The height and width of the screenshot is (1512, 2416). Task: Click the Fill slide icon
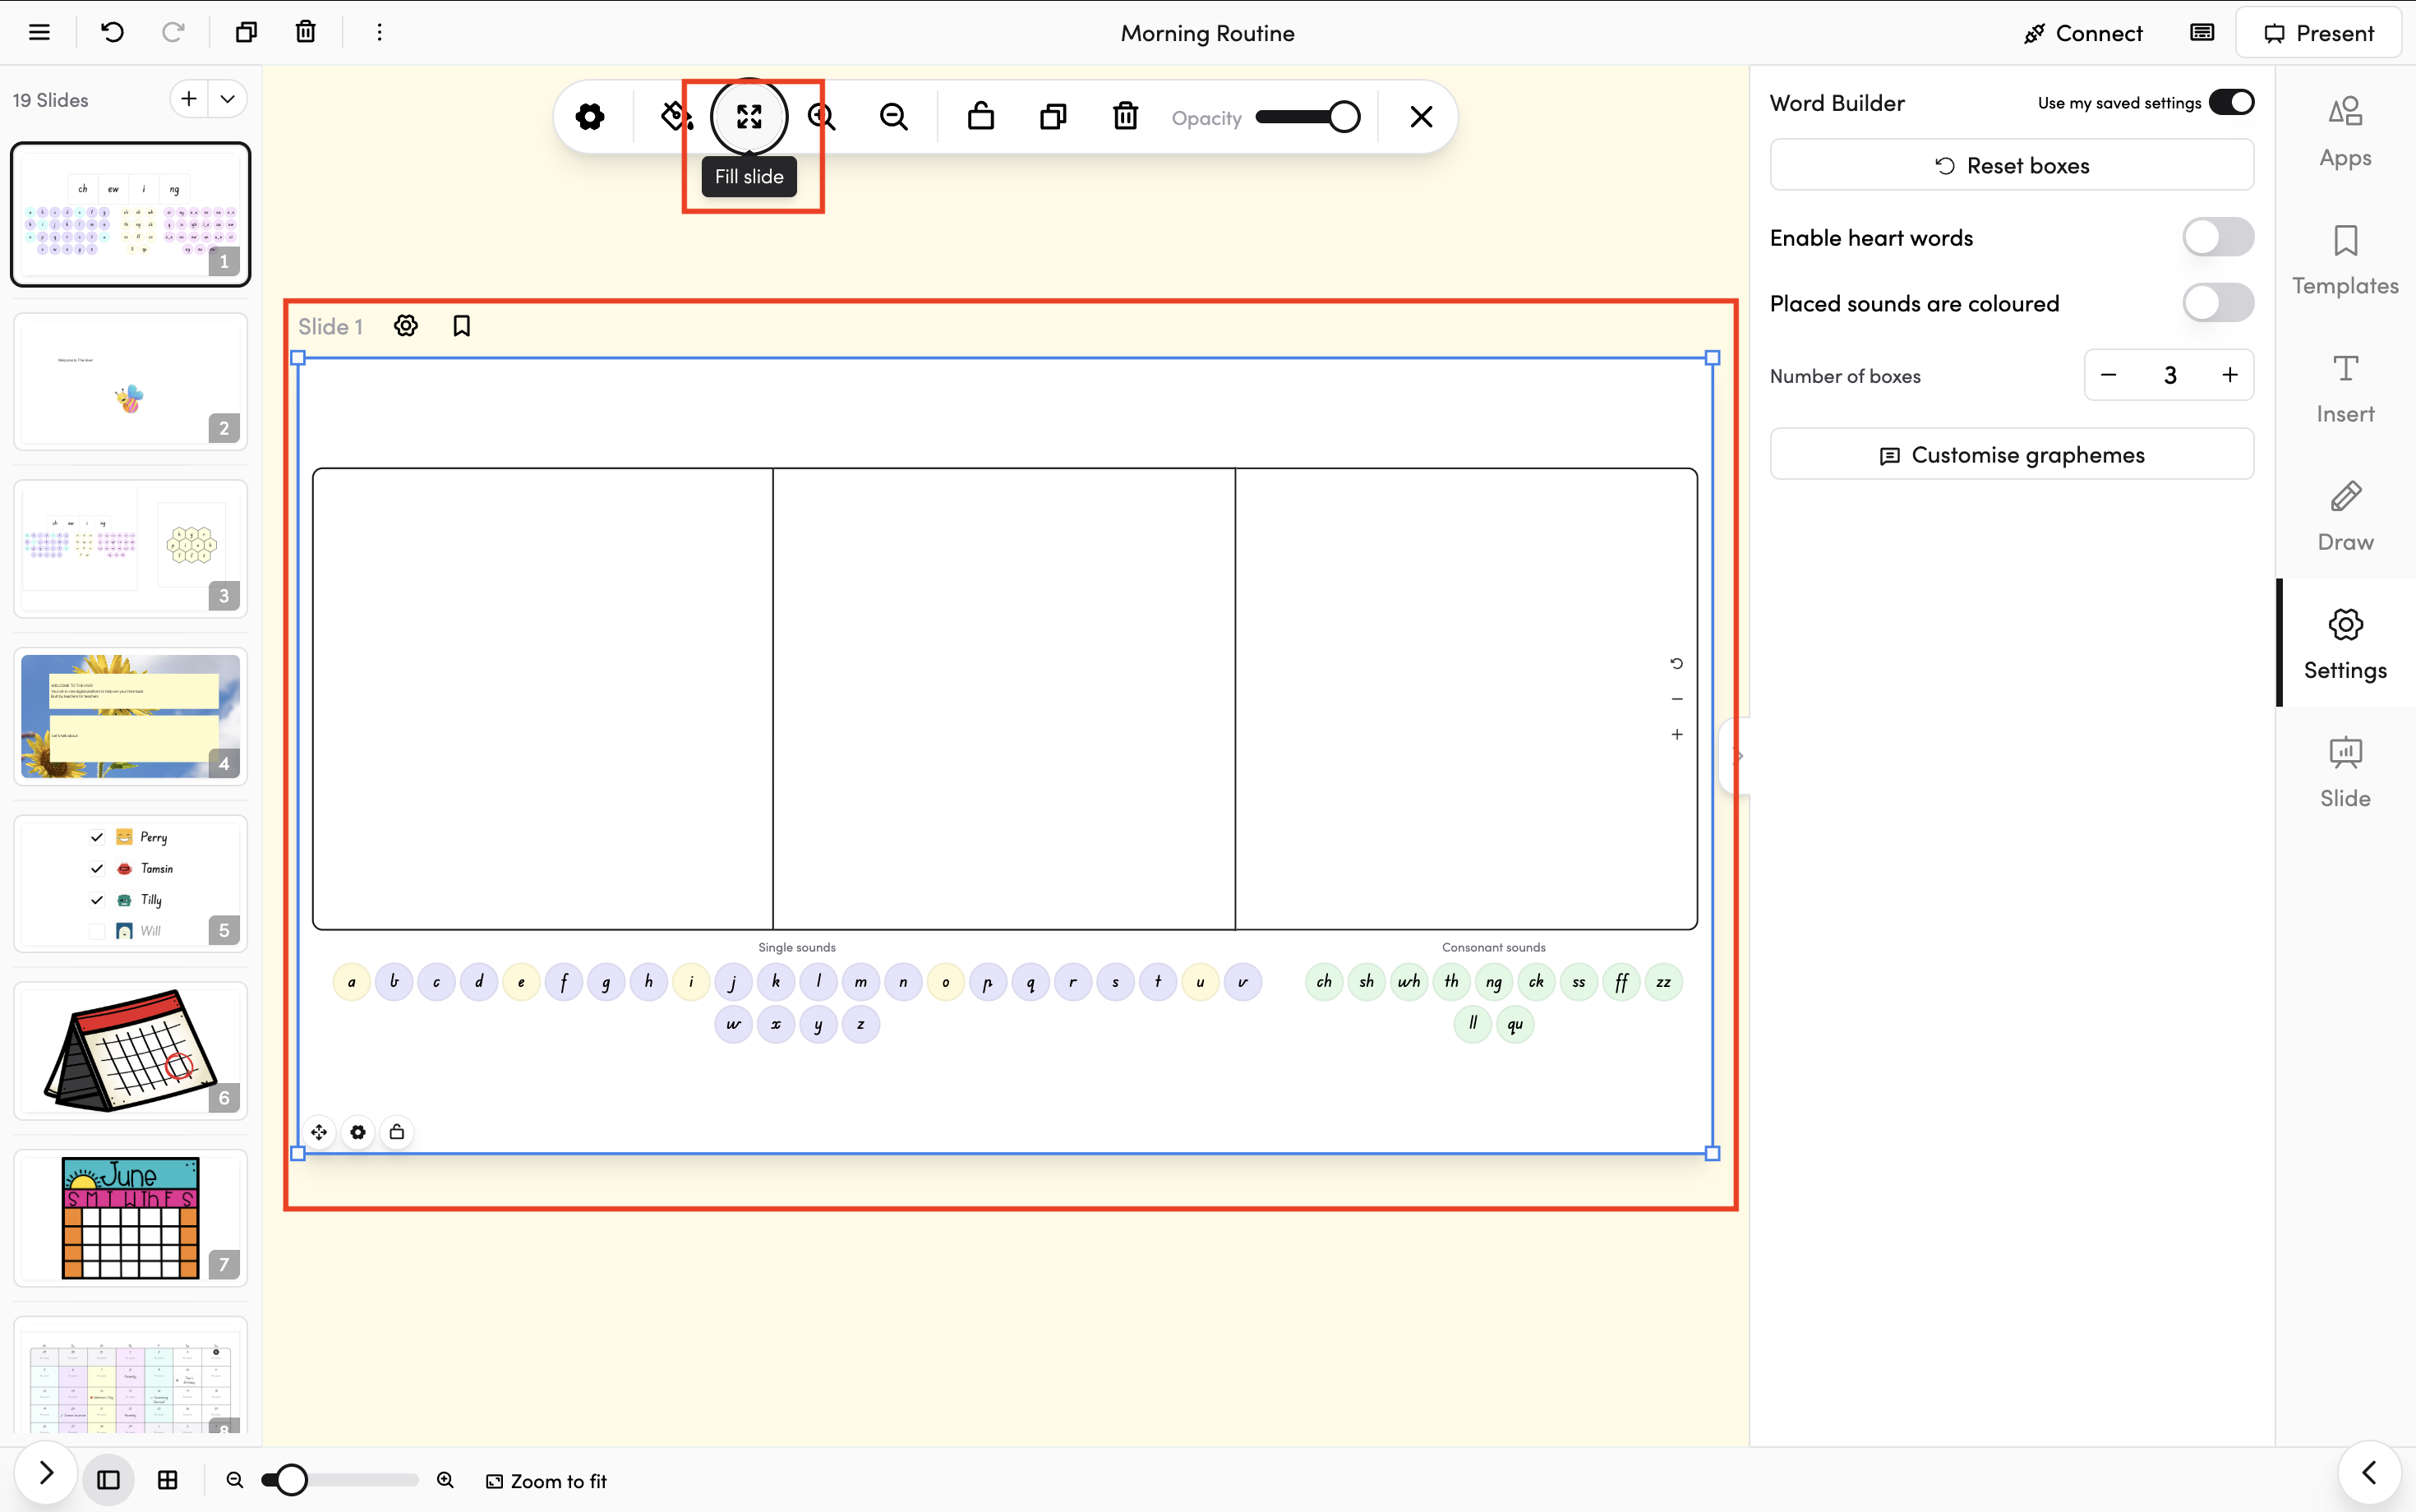[749, 117]
